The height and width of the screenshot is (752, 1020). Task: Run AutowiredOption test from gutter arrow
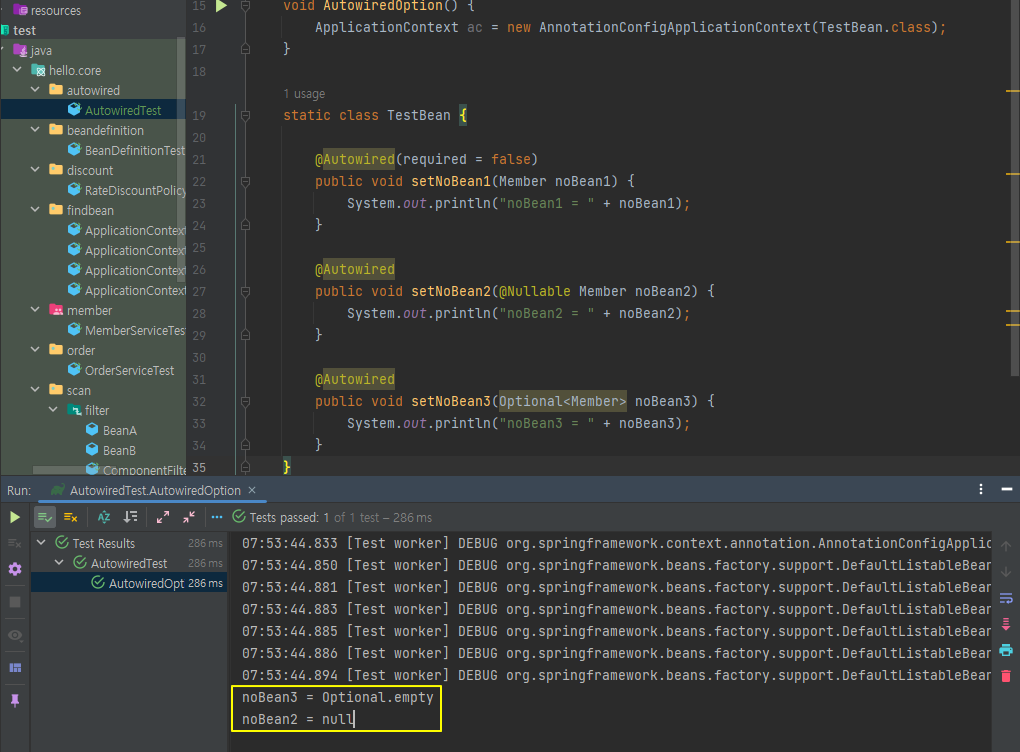click(221, 7)
